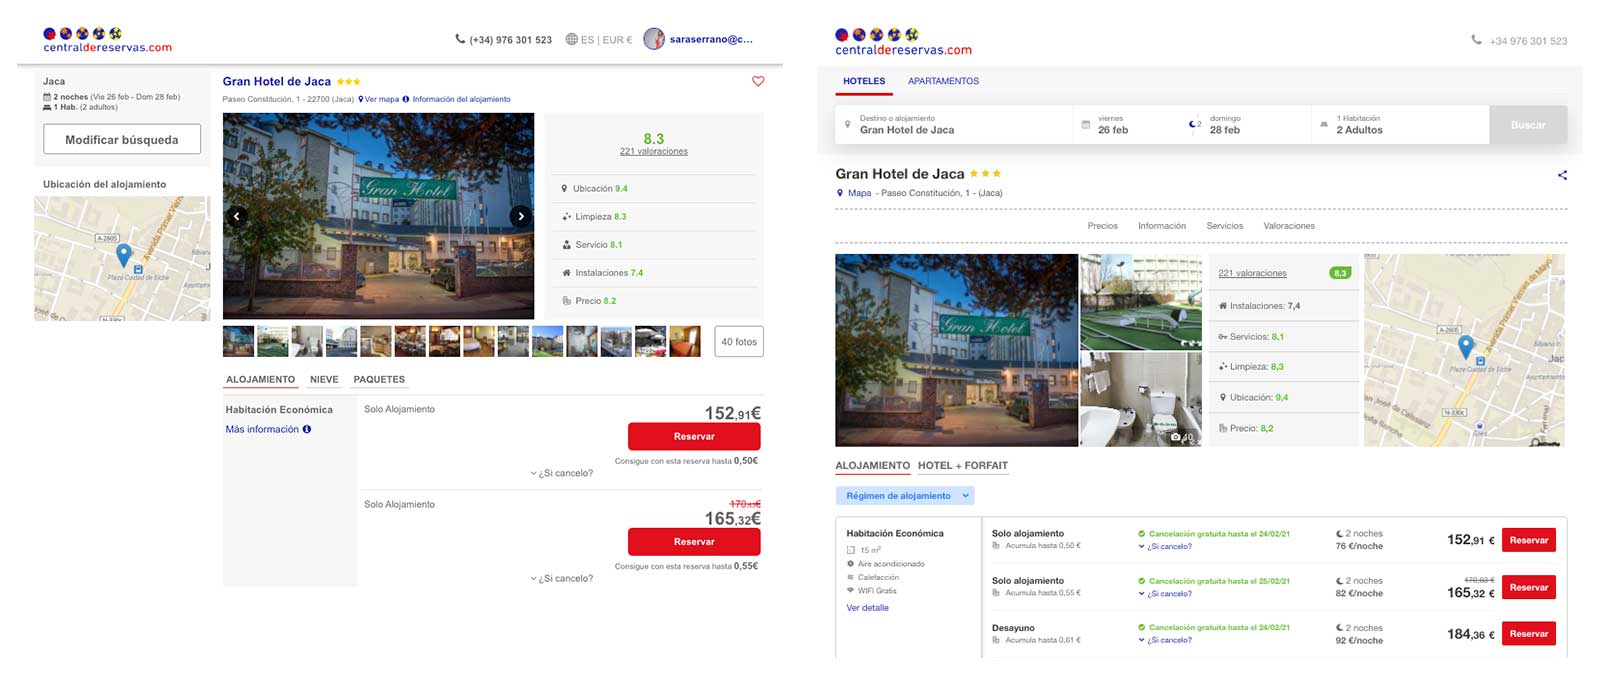This screenshot has width=1600, height=675.
Task: Select the ALOJAMIENTO tab on left page
Action: [260, 380]
